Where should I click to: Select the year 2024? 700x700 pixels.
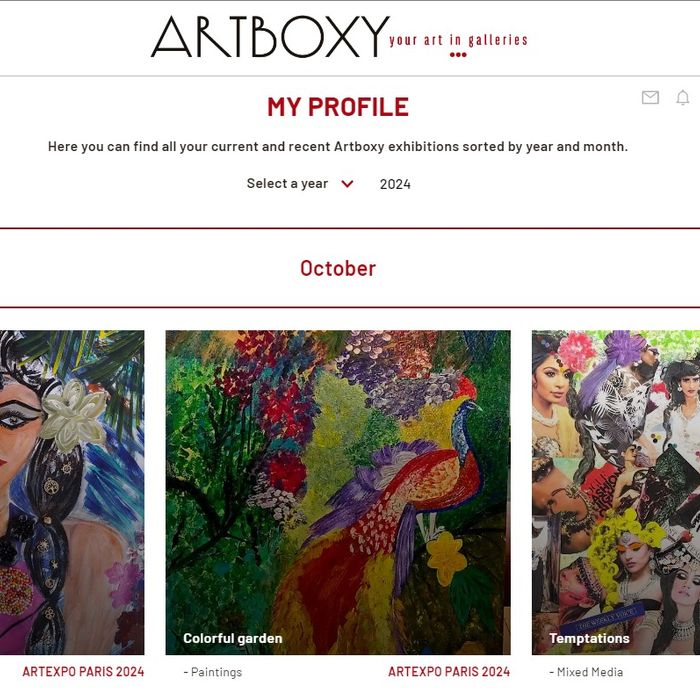pyautogui.click(x=395, y=184)
